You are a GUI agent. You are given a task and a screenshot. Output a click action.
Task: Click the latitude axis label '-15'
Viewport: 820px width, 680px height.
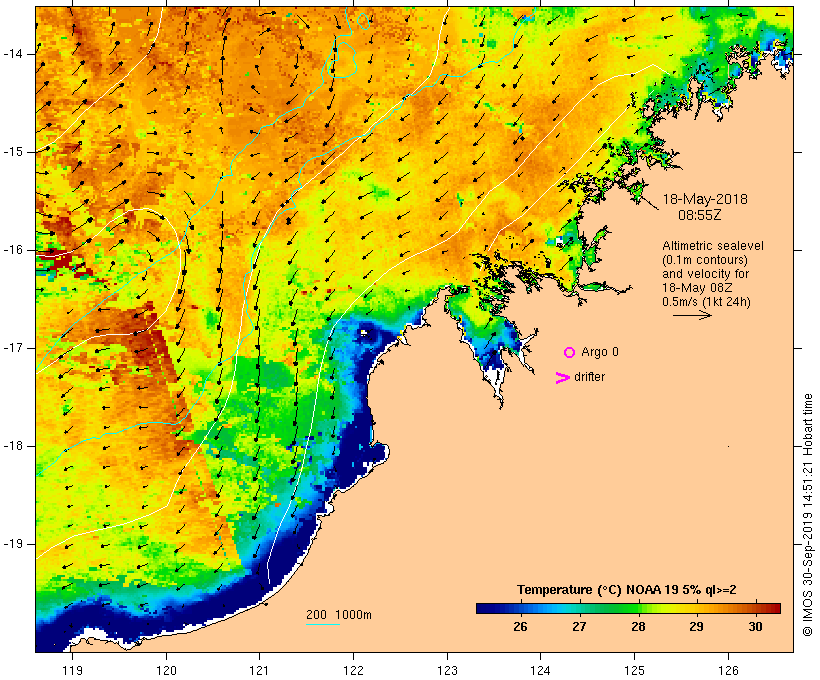pyautogui.click(x=13, y=152)
